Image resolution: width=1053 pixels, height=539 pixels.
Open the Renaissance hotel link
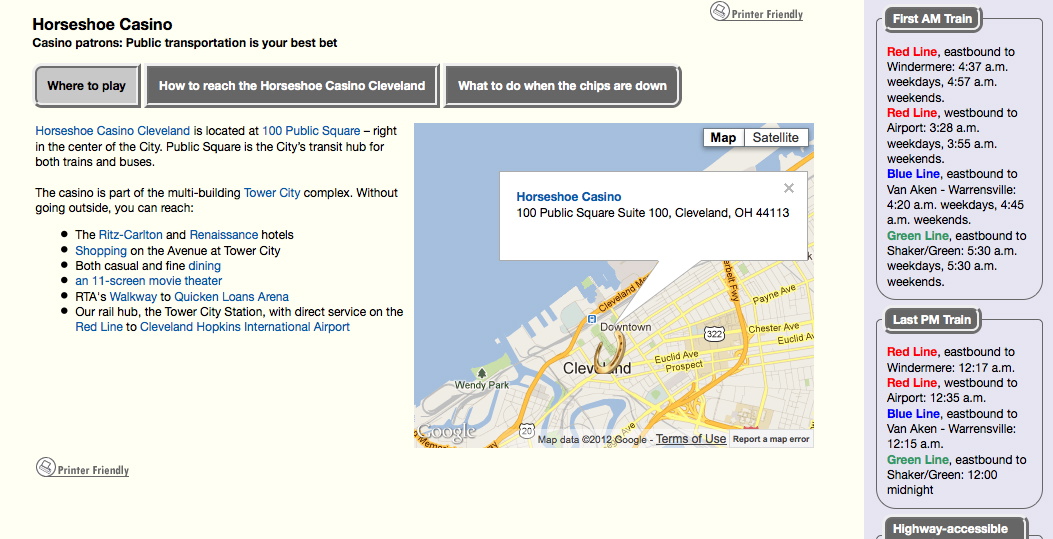click(224, 235)
